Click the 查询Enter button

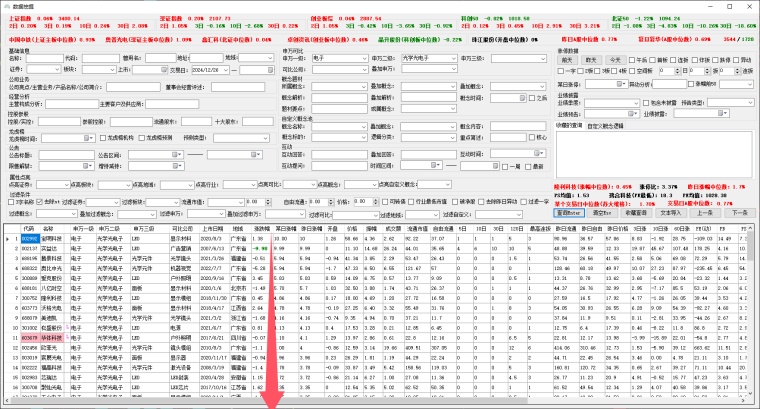click(569, 213)
